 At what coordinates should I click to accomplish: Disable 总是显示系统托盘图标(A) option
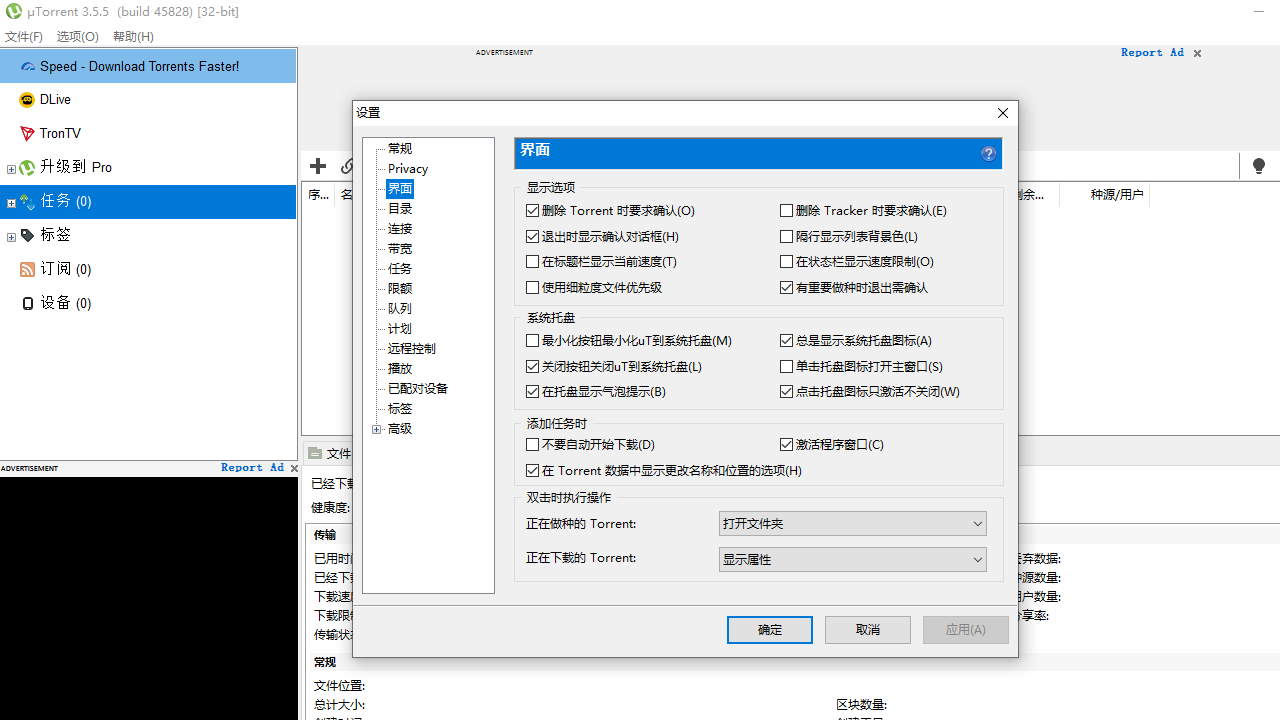[786, 340]
